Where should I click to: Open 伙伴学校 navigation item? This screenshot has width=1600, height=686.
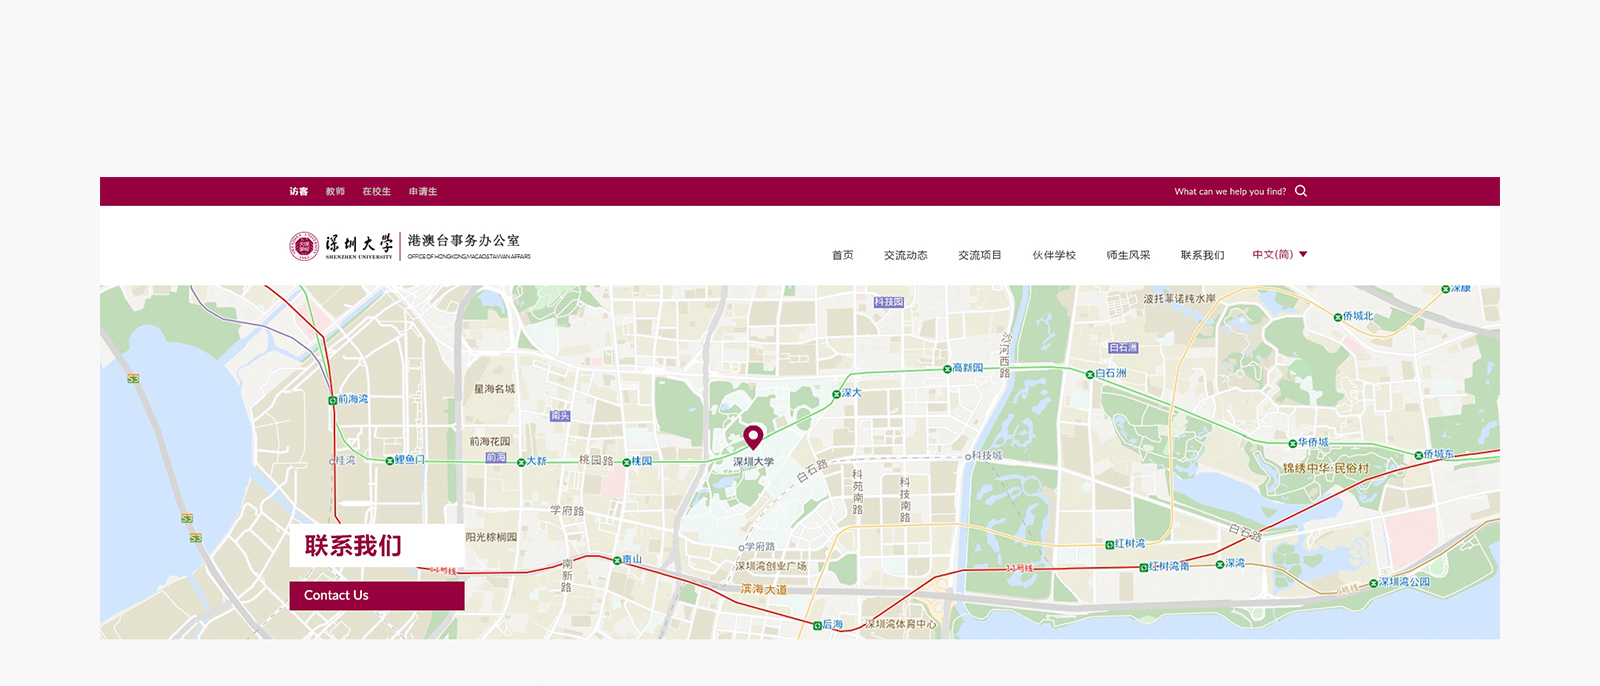1054,255
